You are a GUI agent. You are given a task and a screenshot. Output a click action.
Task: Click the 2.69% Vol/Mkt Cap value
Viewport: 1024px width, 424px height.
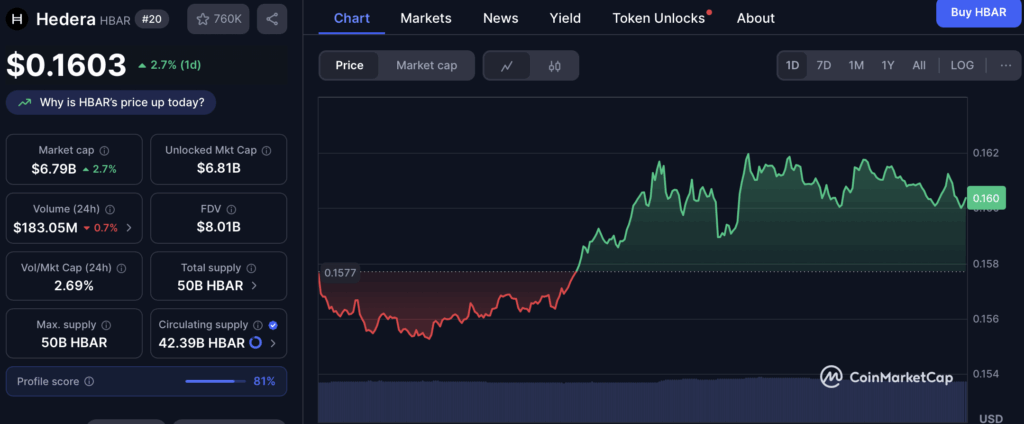click(x=74, y=285)
